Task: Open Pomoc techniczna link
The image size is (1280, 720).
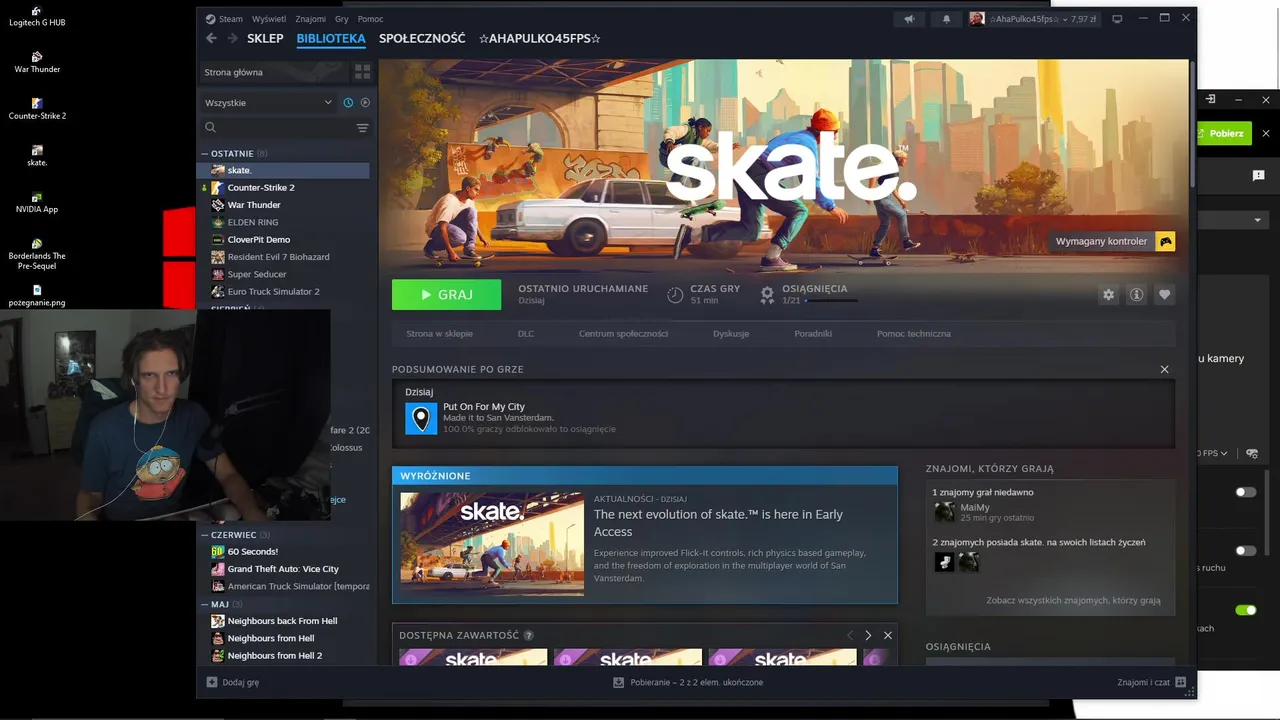Action: coord(914,333)
